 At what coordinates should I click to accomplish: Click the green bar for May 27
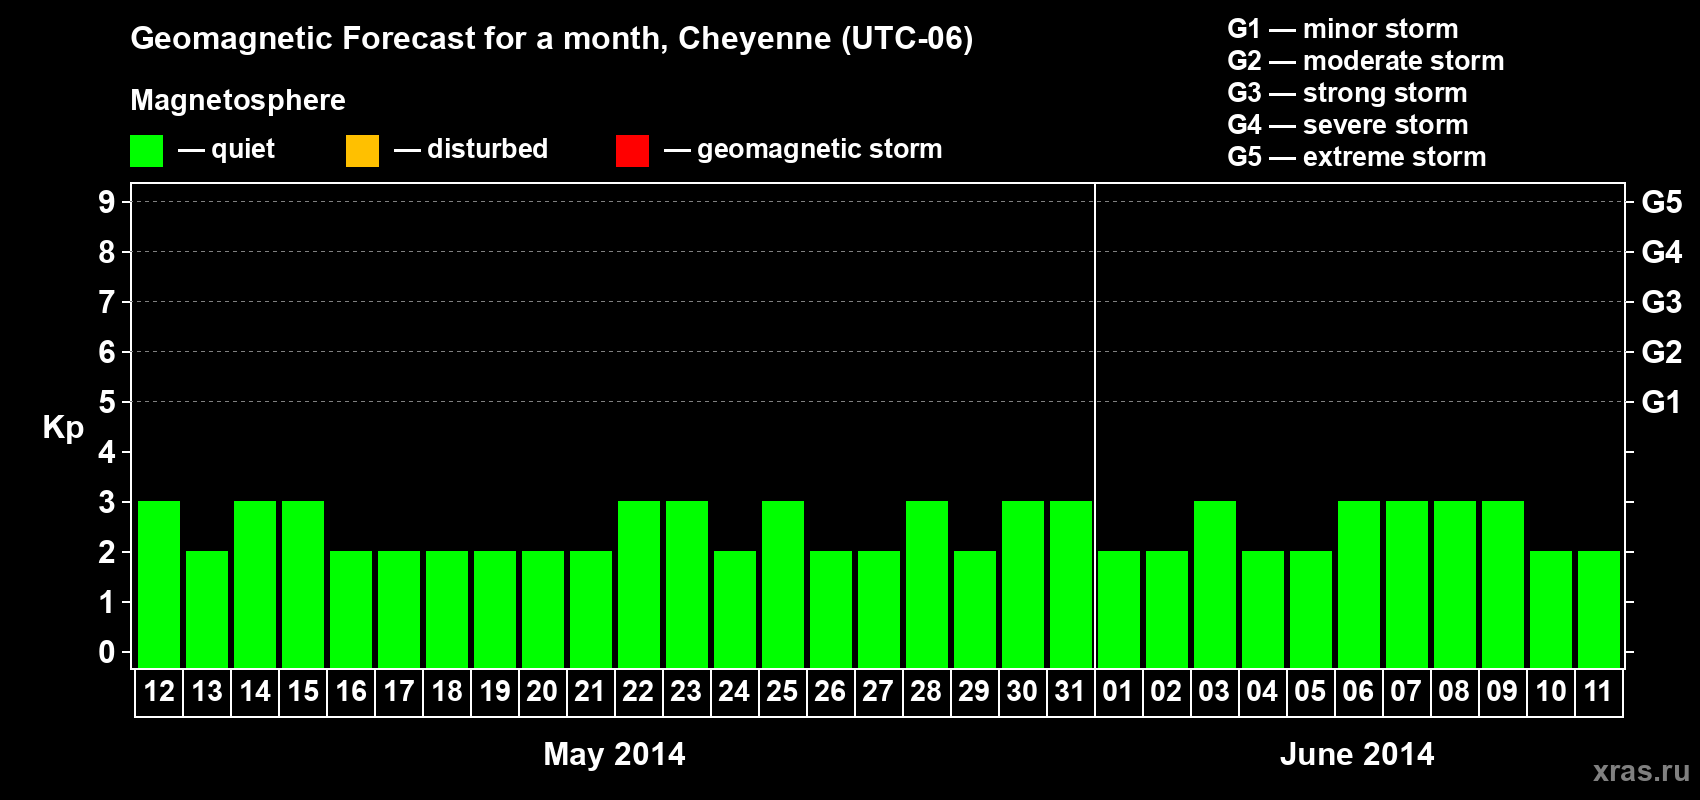(x=879, y=609)
